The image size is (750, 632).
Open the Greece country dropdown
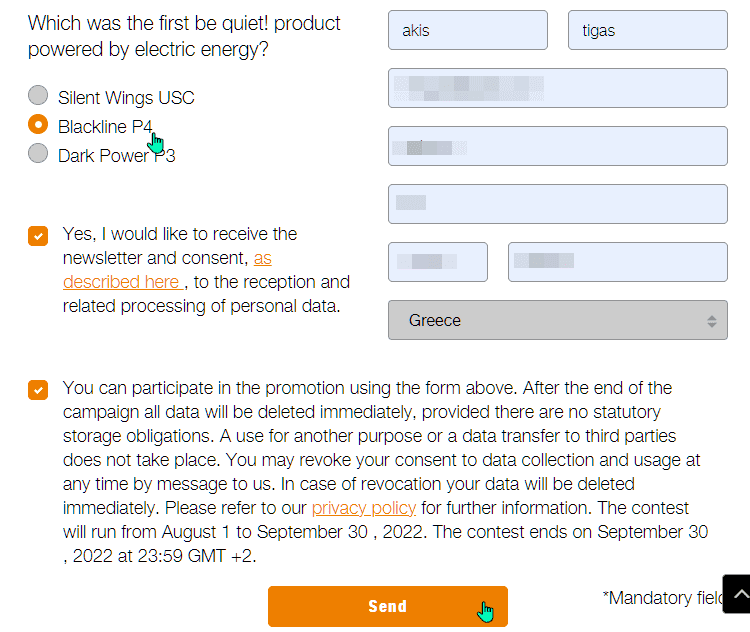coord(558,320)
